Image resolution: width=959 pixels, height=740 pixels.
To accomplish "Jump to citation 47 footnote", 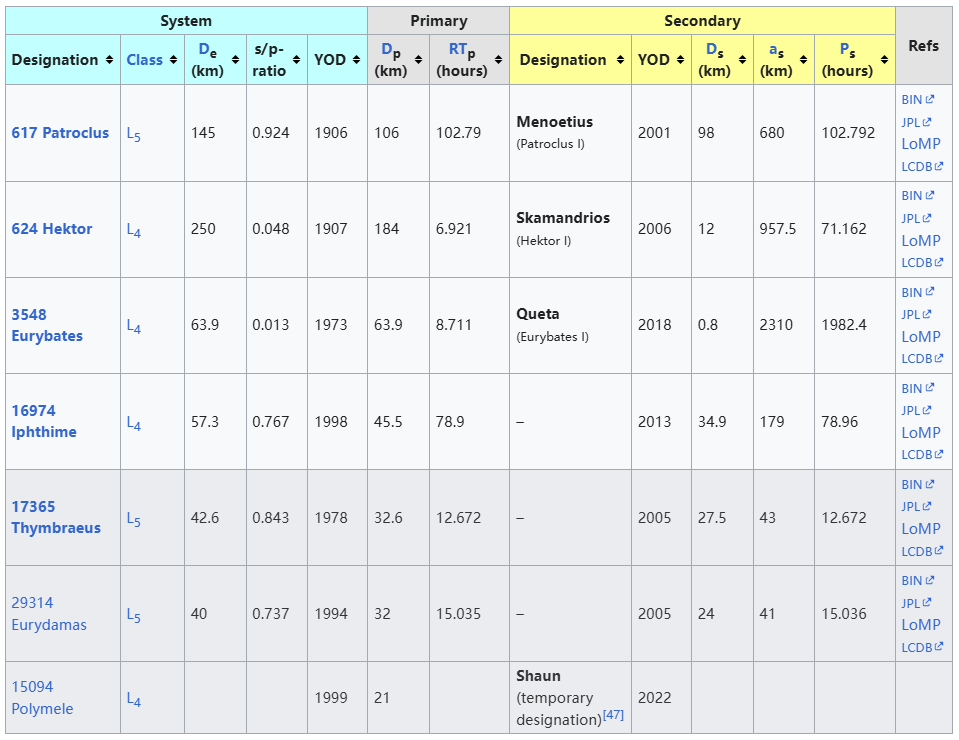I will (612, 715).
